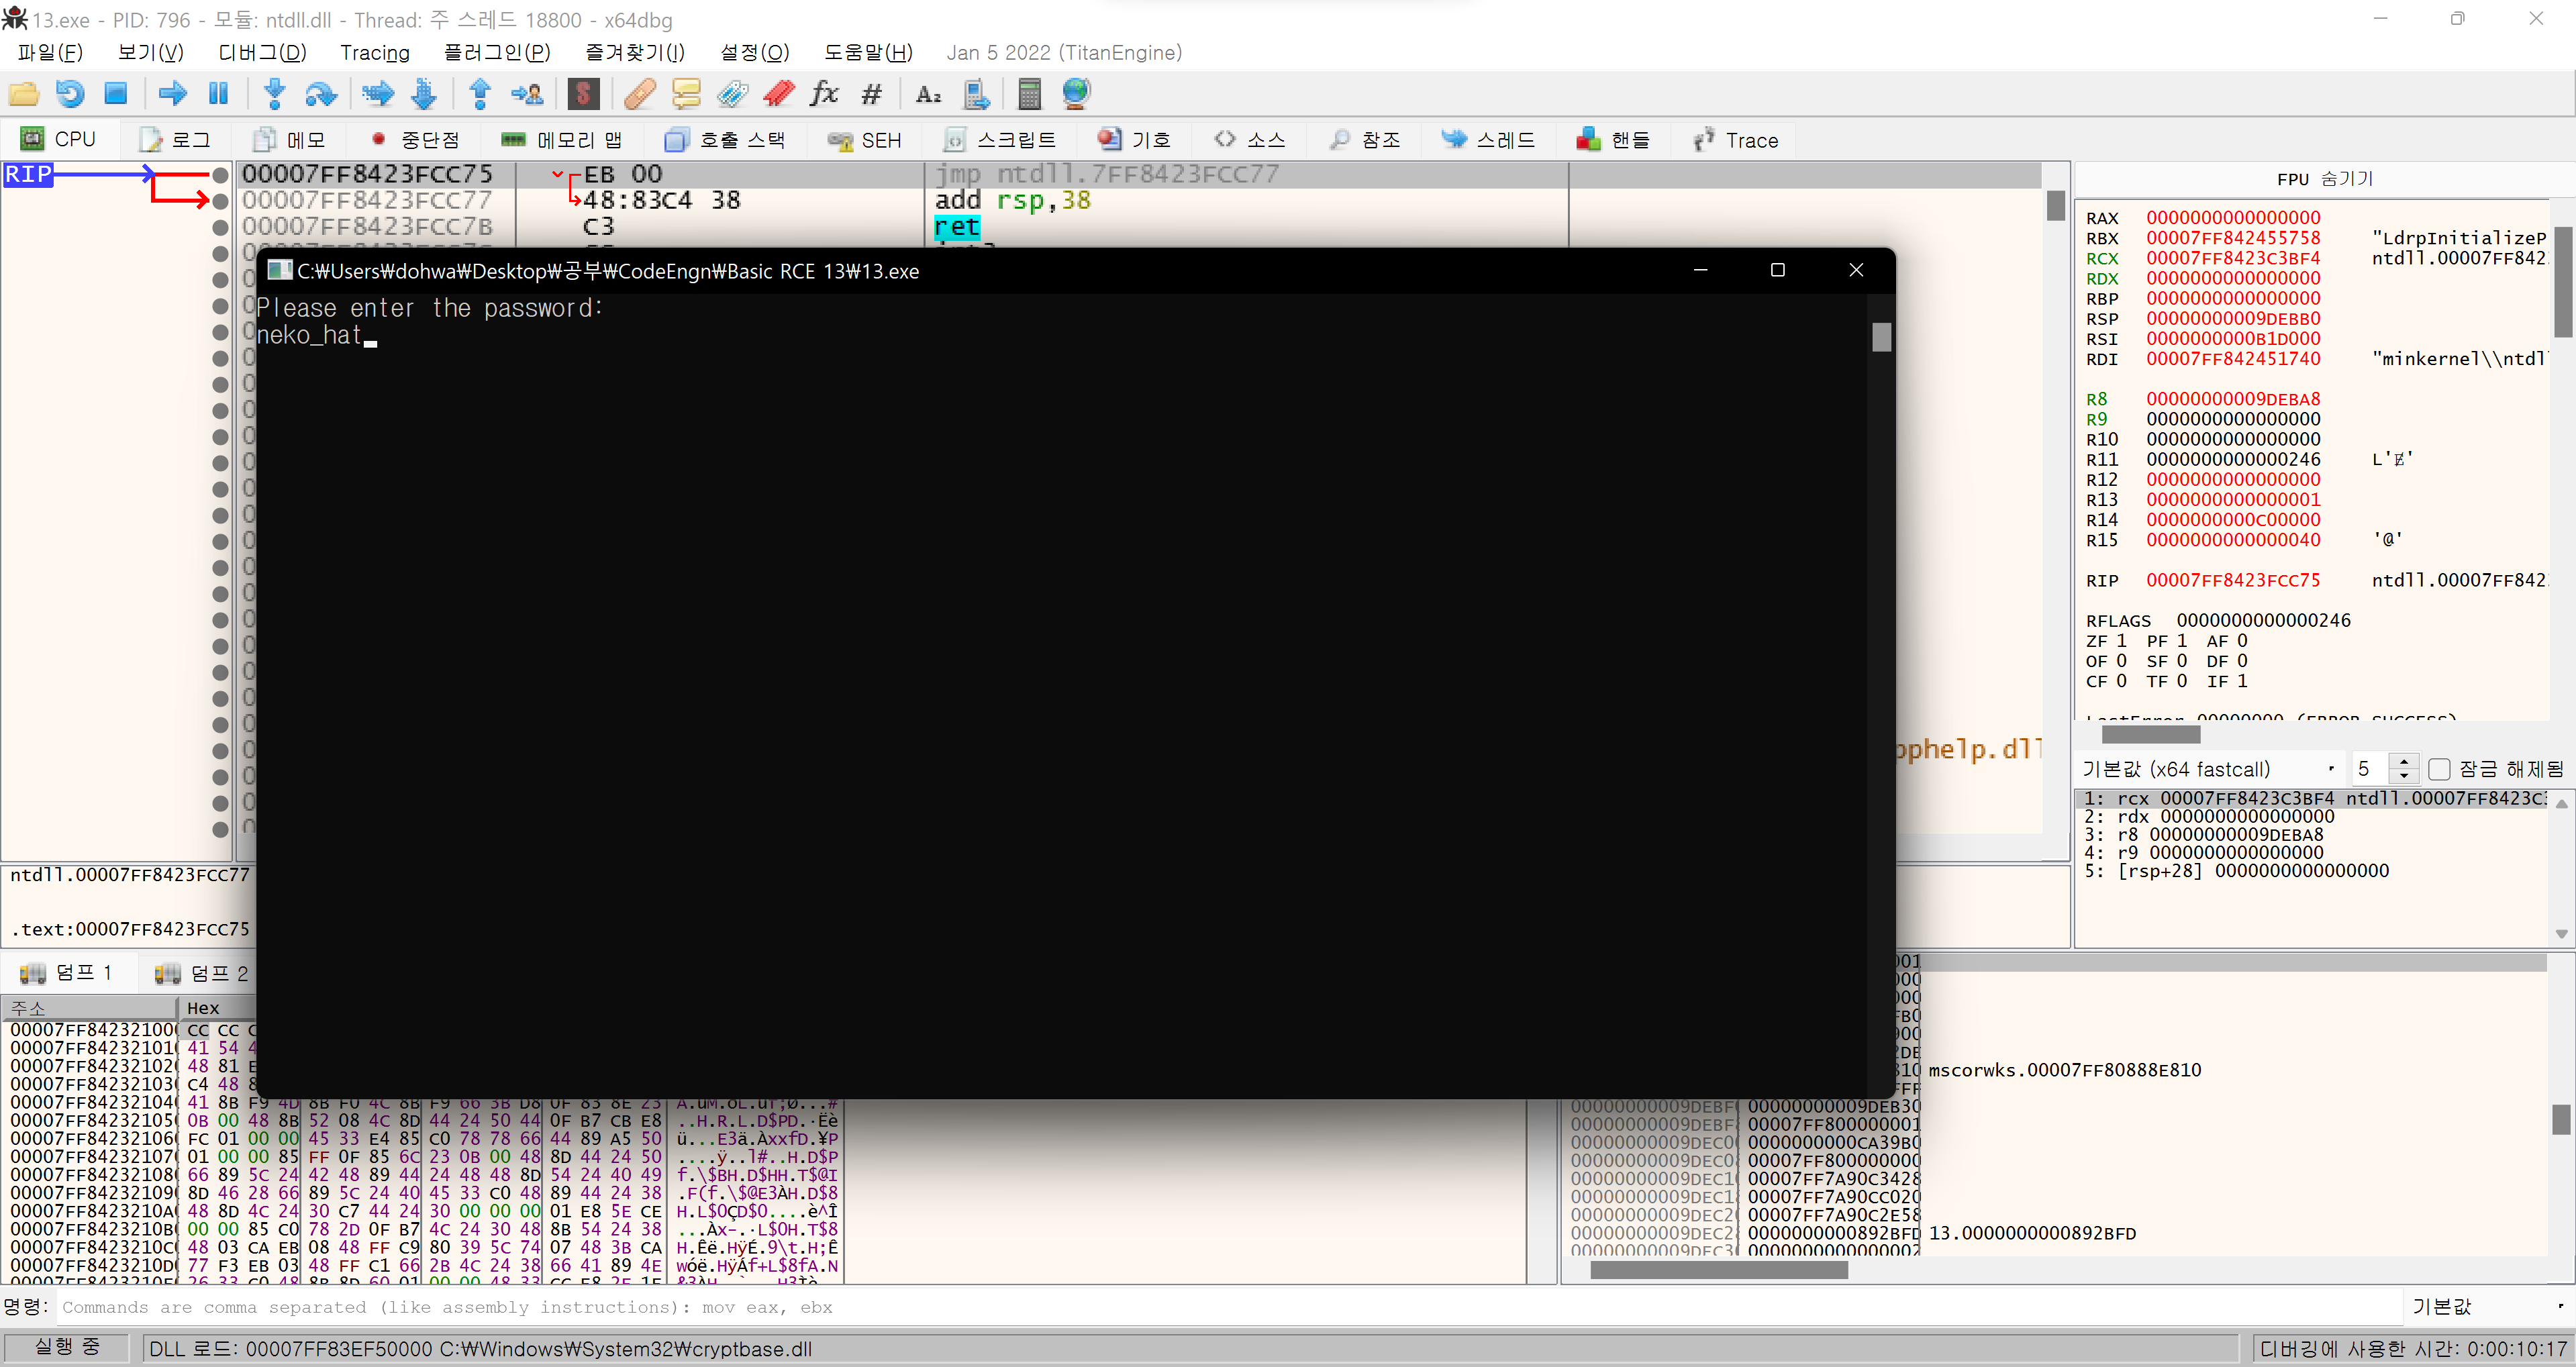Step into with the down-arrow icon

tap(274, 94)
